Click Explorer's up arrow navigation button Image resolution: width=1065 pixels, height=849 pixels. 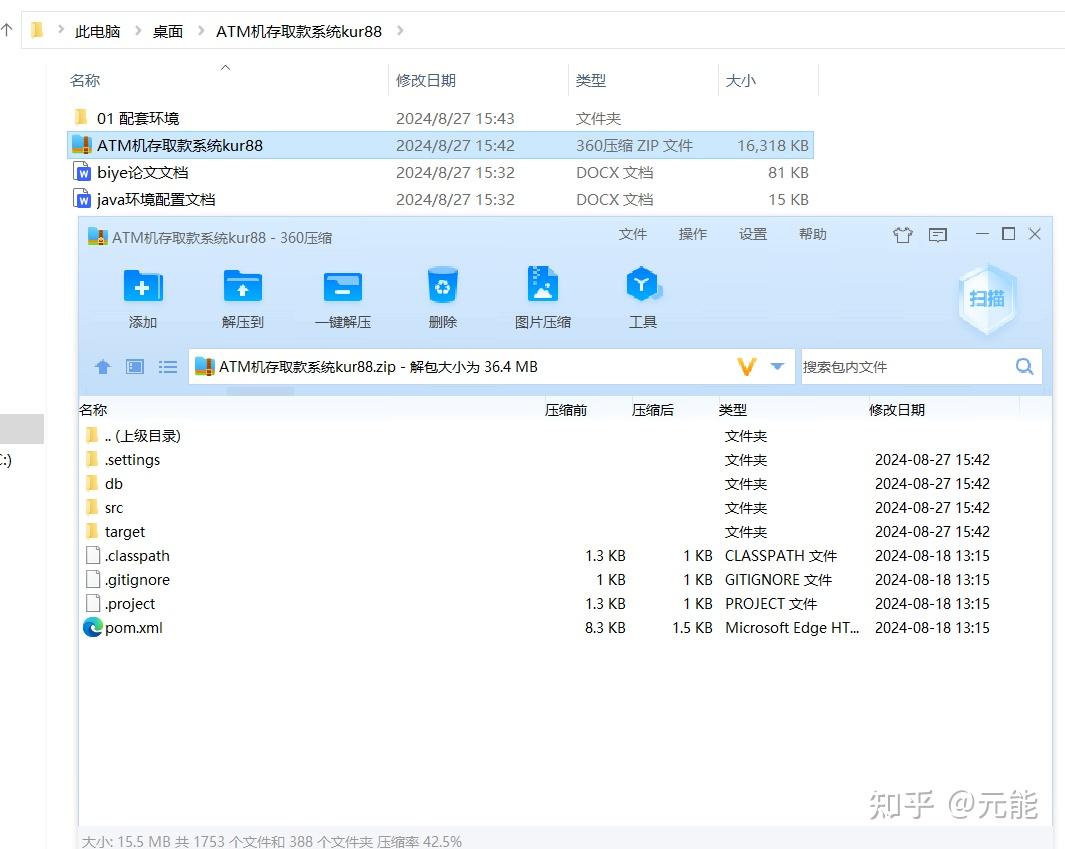7,29
